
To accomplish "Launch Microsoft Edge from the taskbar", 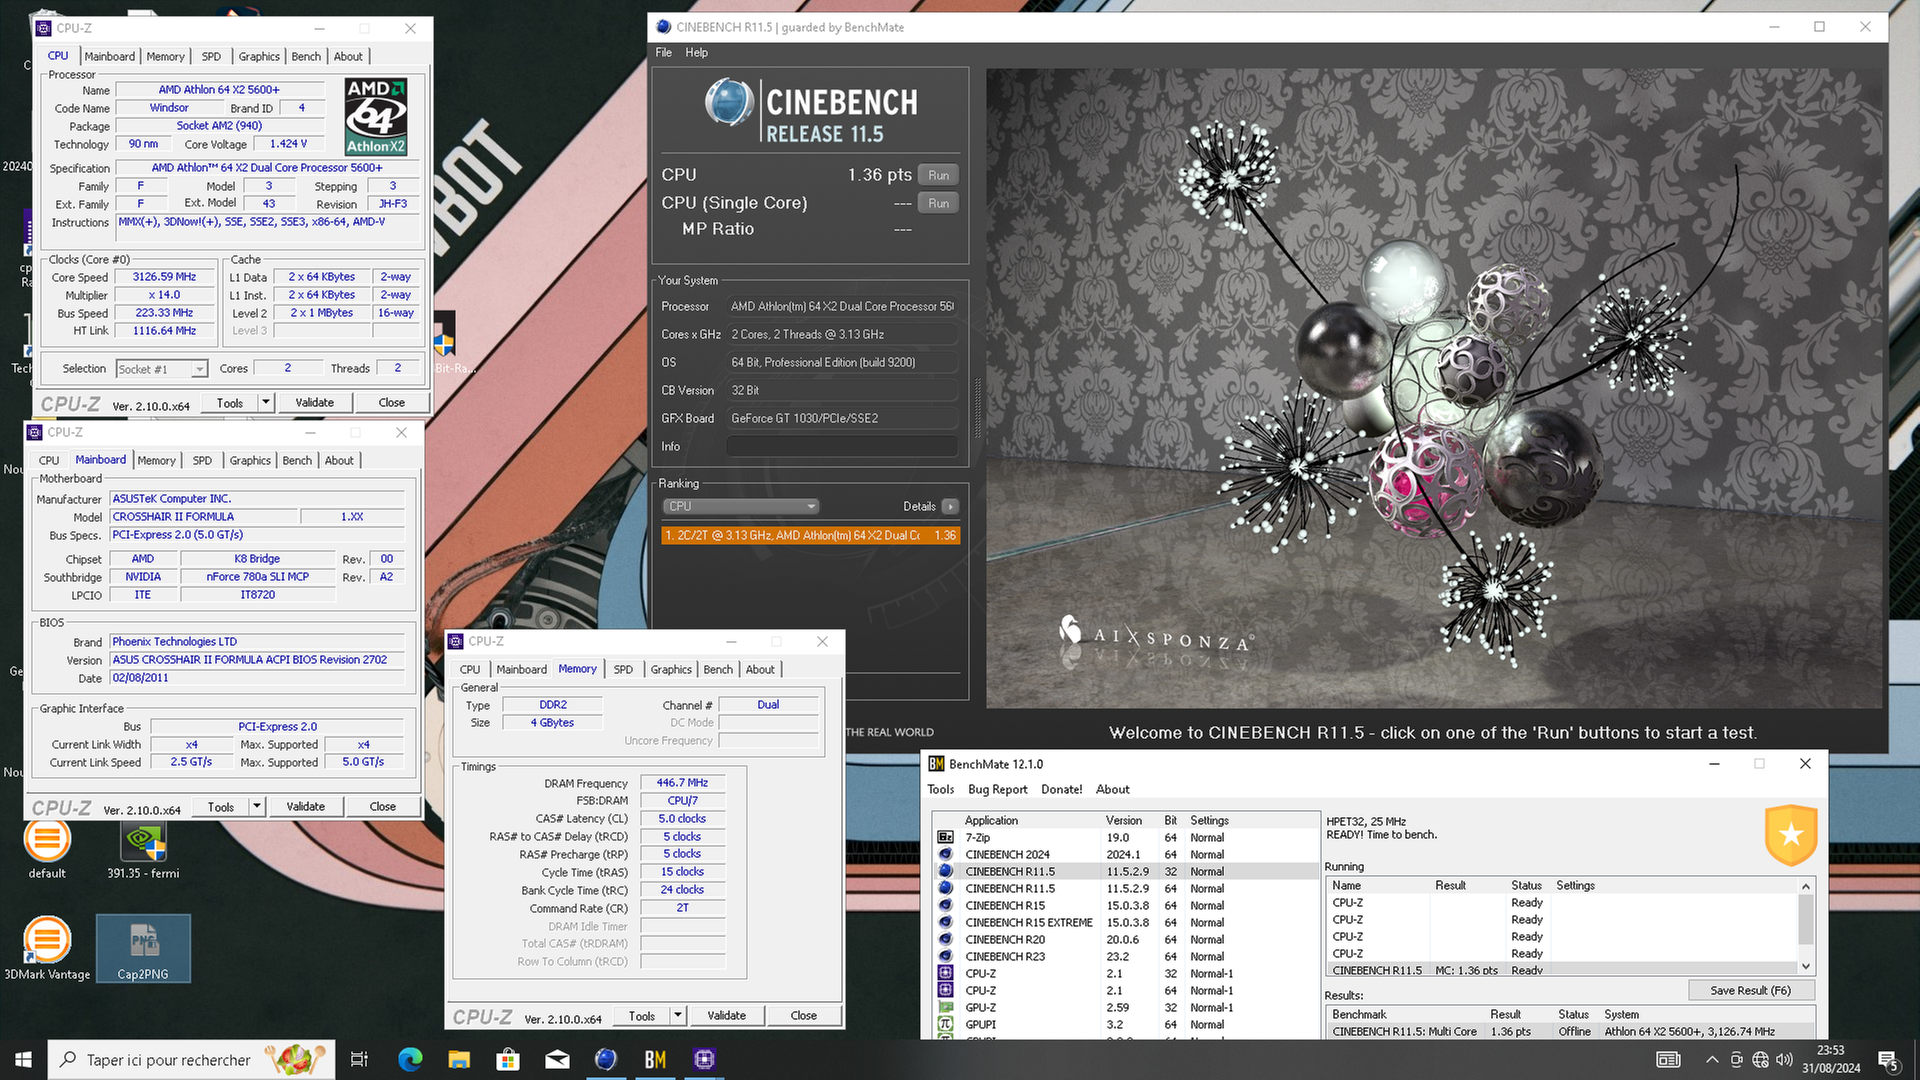I will [410, 1059].
